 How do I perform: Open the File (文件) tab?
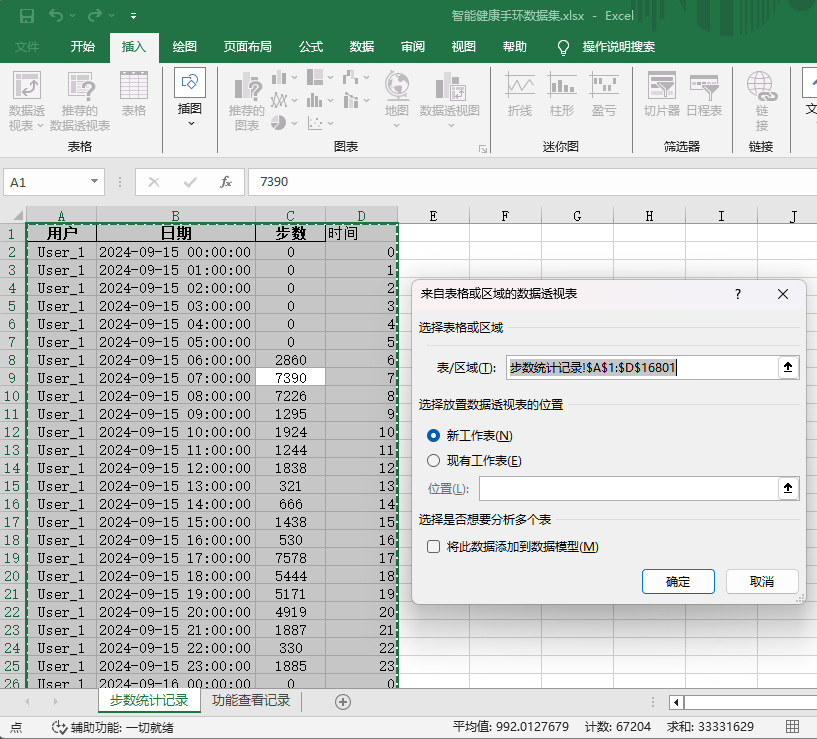point(27,47)
